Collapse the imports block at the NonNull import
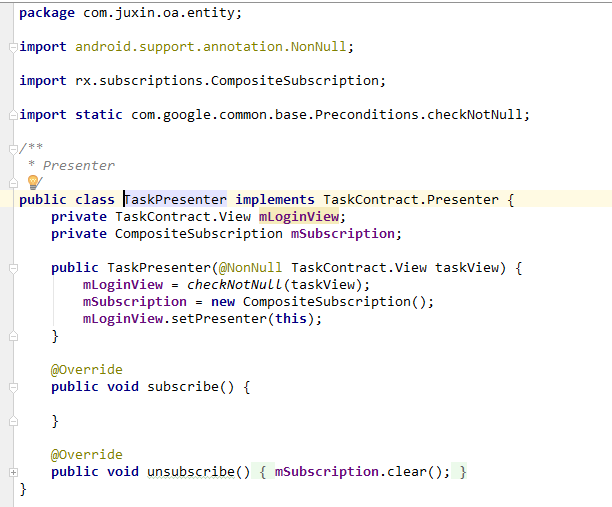 [x=13, y=48]
